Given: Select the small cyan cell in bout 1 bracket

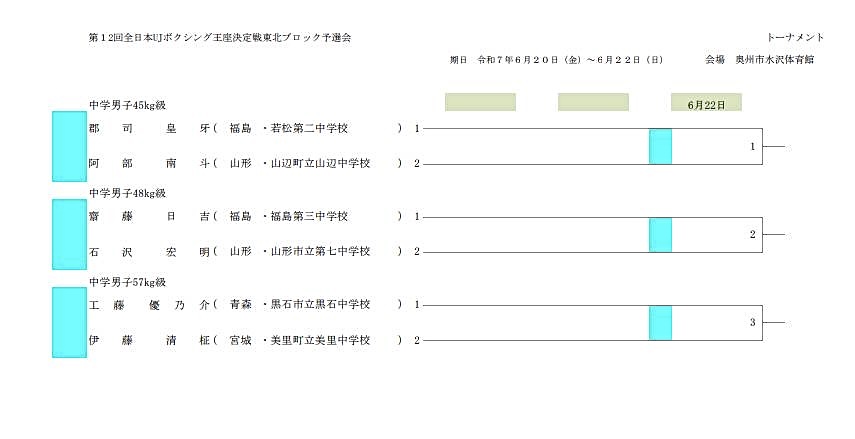Looking at the screenshot, I should 660,146.
